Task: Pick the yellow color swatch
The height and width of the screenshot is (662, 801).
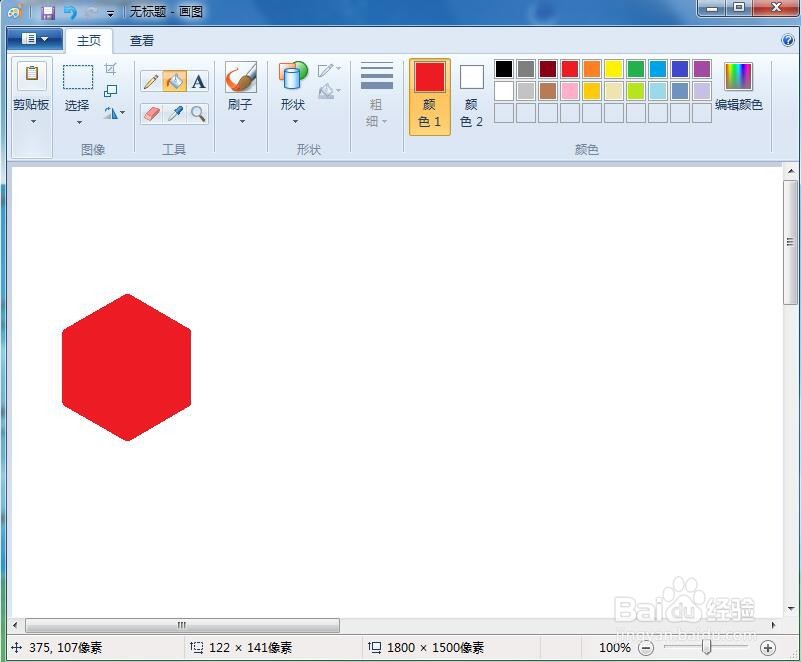Action: (x=614, y=69)
